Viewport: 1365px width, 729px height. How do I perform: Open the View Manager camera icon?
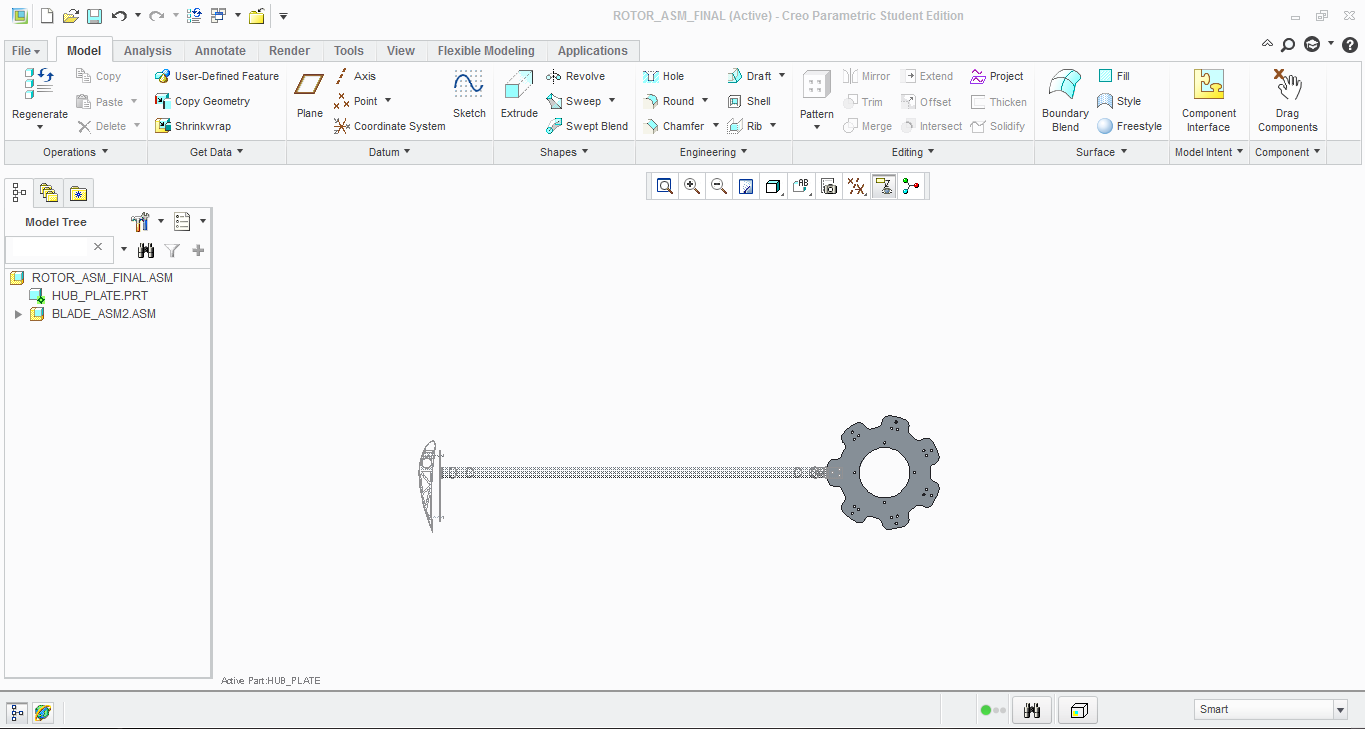click(828, 186)
